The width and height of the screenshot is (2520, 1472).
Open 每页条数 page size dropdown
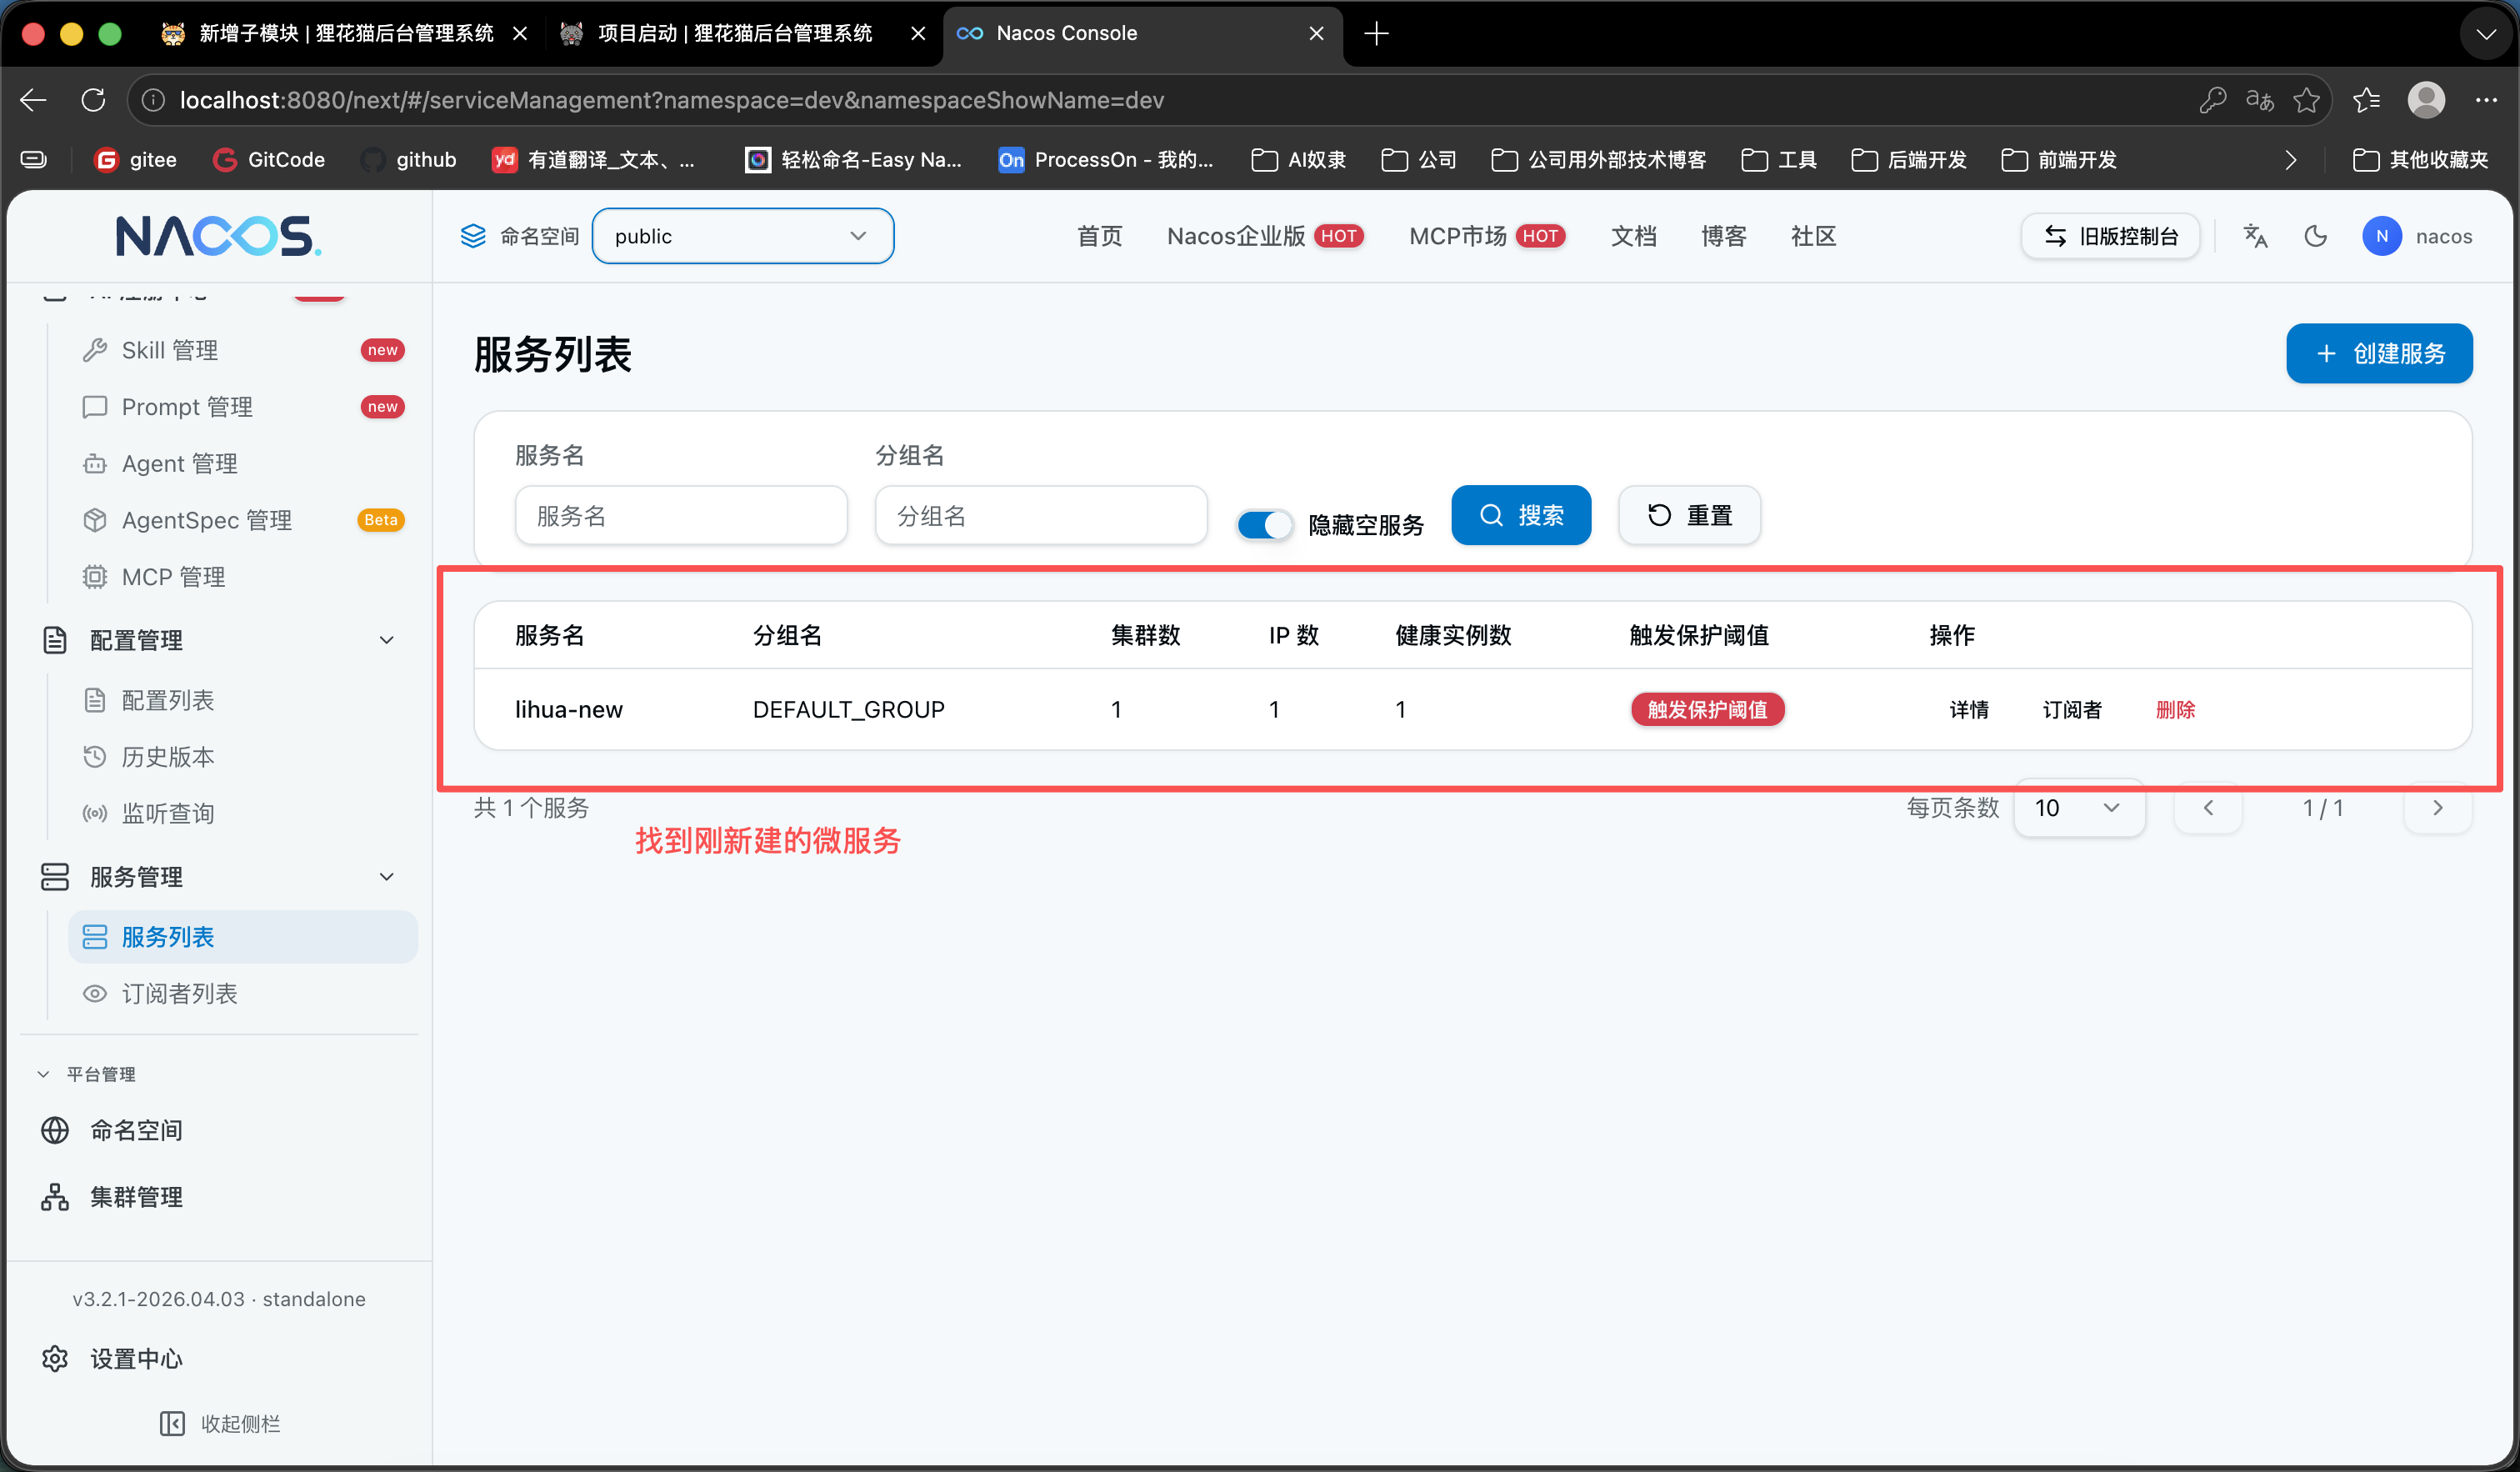click(2078, 808)
